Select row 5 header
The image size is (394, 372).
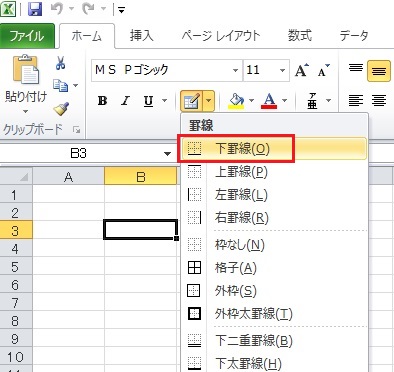(16, 266)
